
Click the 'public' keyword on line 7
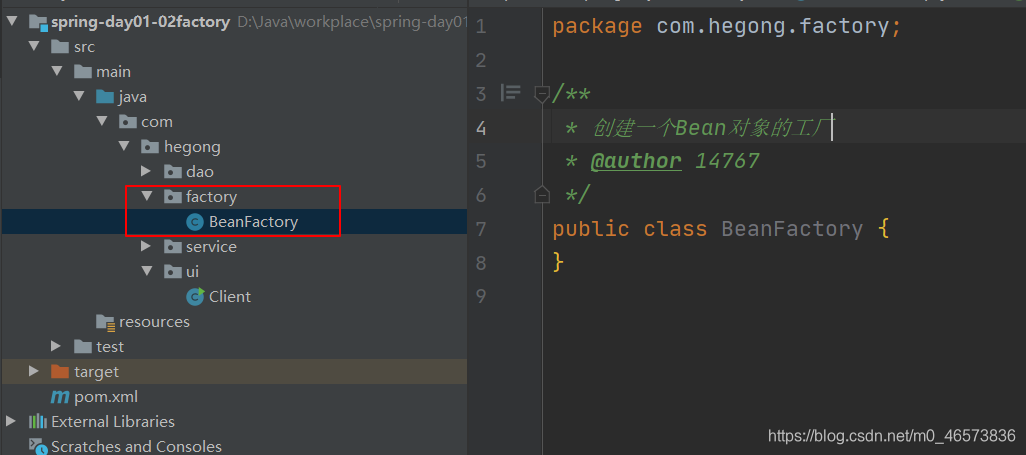click(591, 229)
